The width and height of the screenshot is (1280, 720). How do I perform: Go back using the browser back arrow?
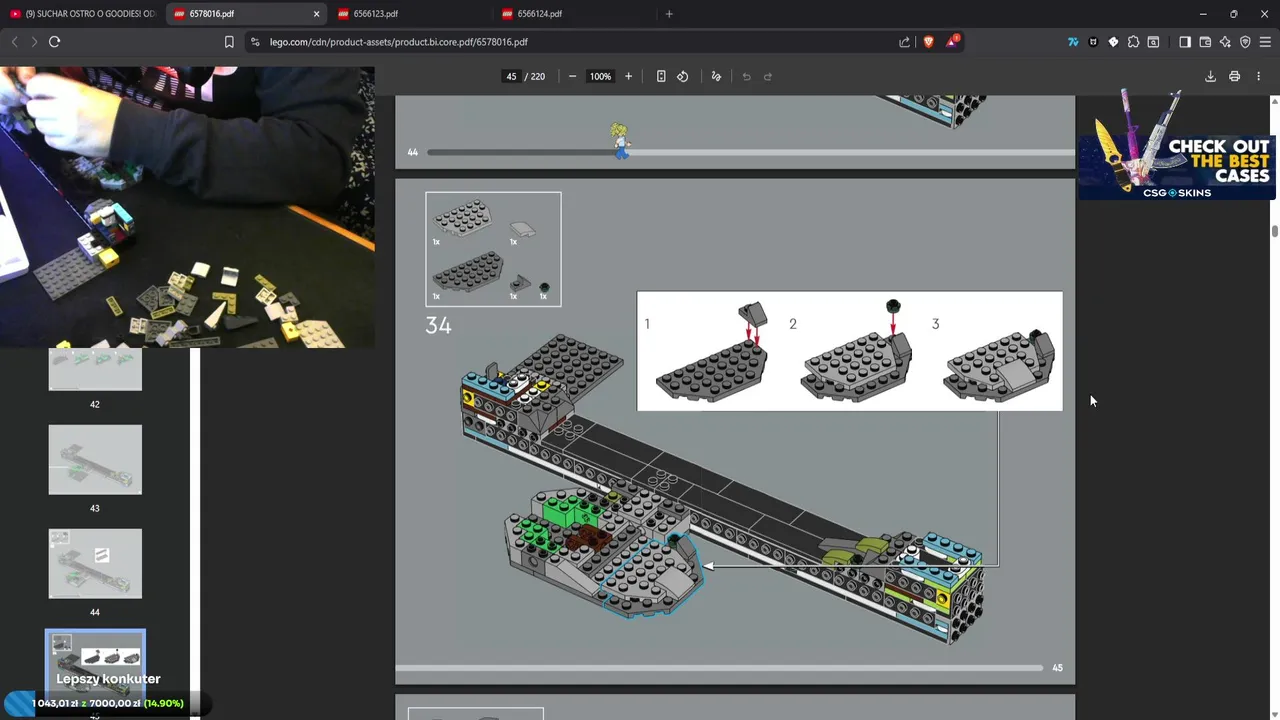click(x=14, y=42)
